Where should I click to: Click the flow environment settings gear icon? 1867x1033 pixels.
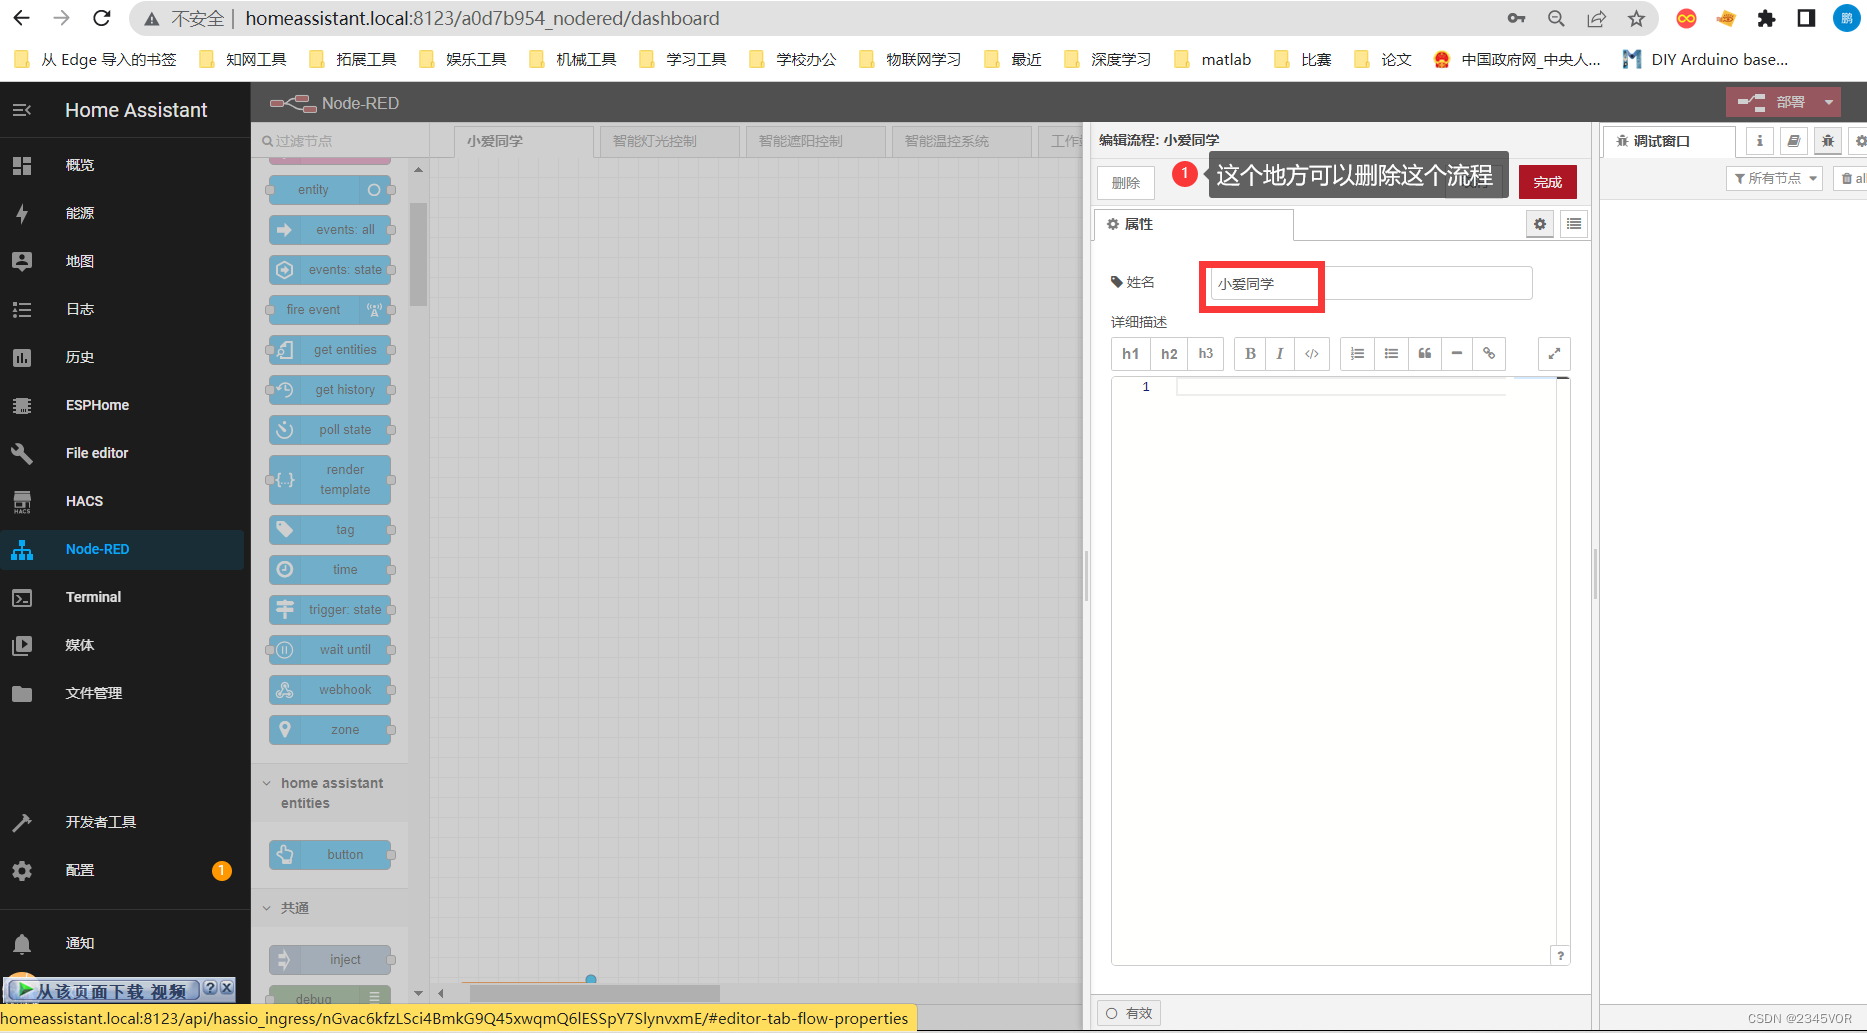point(1540,224)
